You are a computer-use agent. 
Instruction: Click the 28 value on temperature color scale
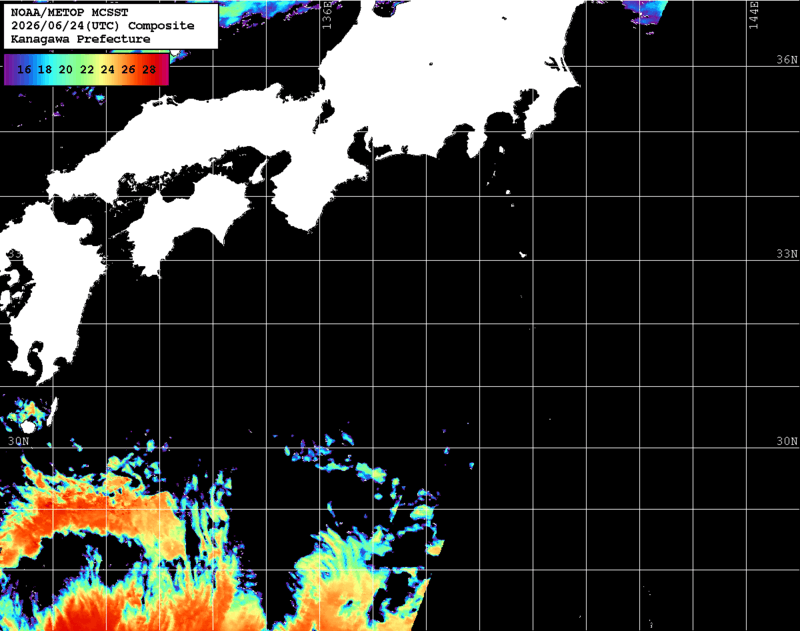point(149,69)
